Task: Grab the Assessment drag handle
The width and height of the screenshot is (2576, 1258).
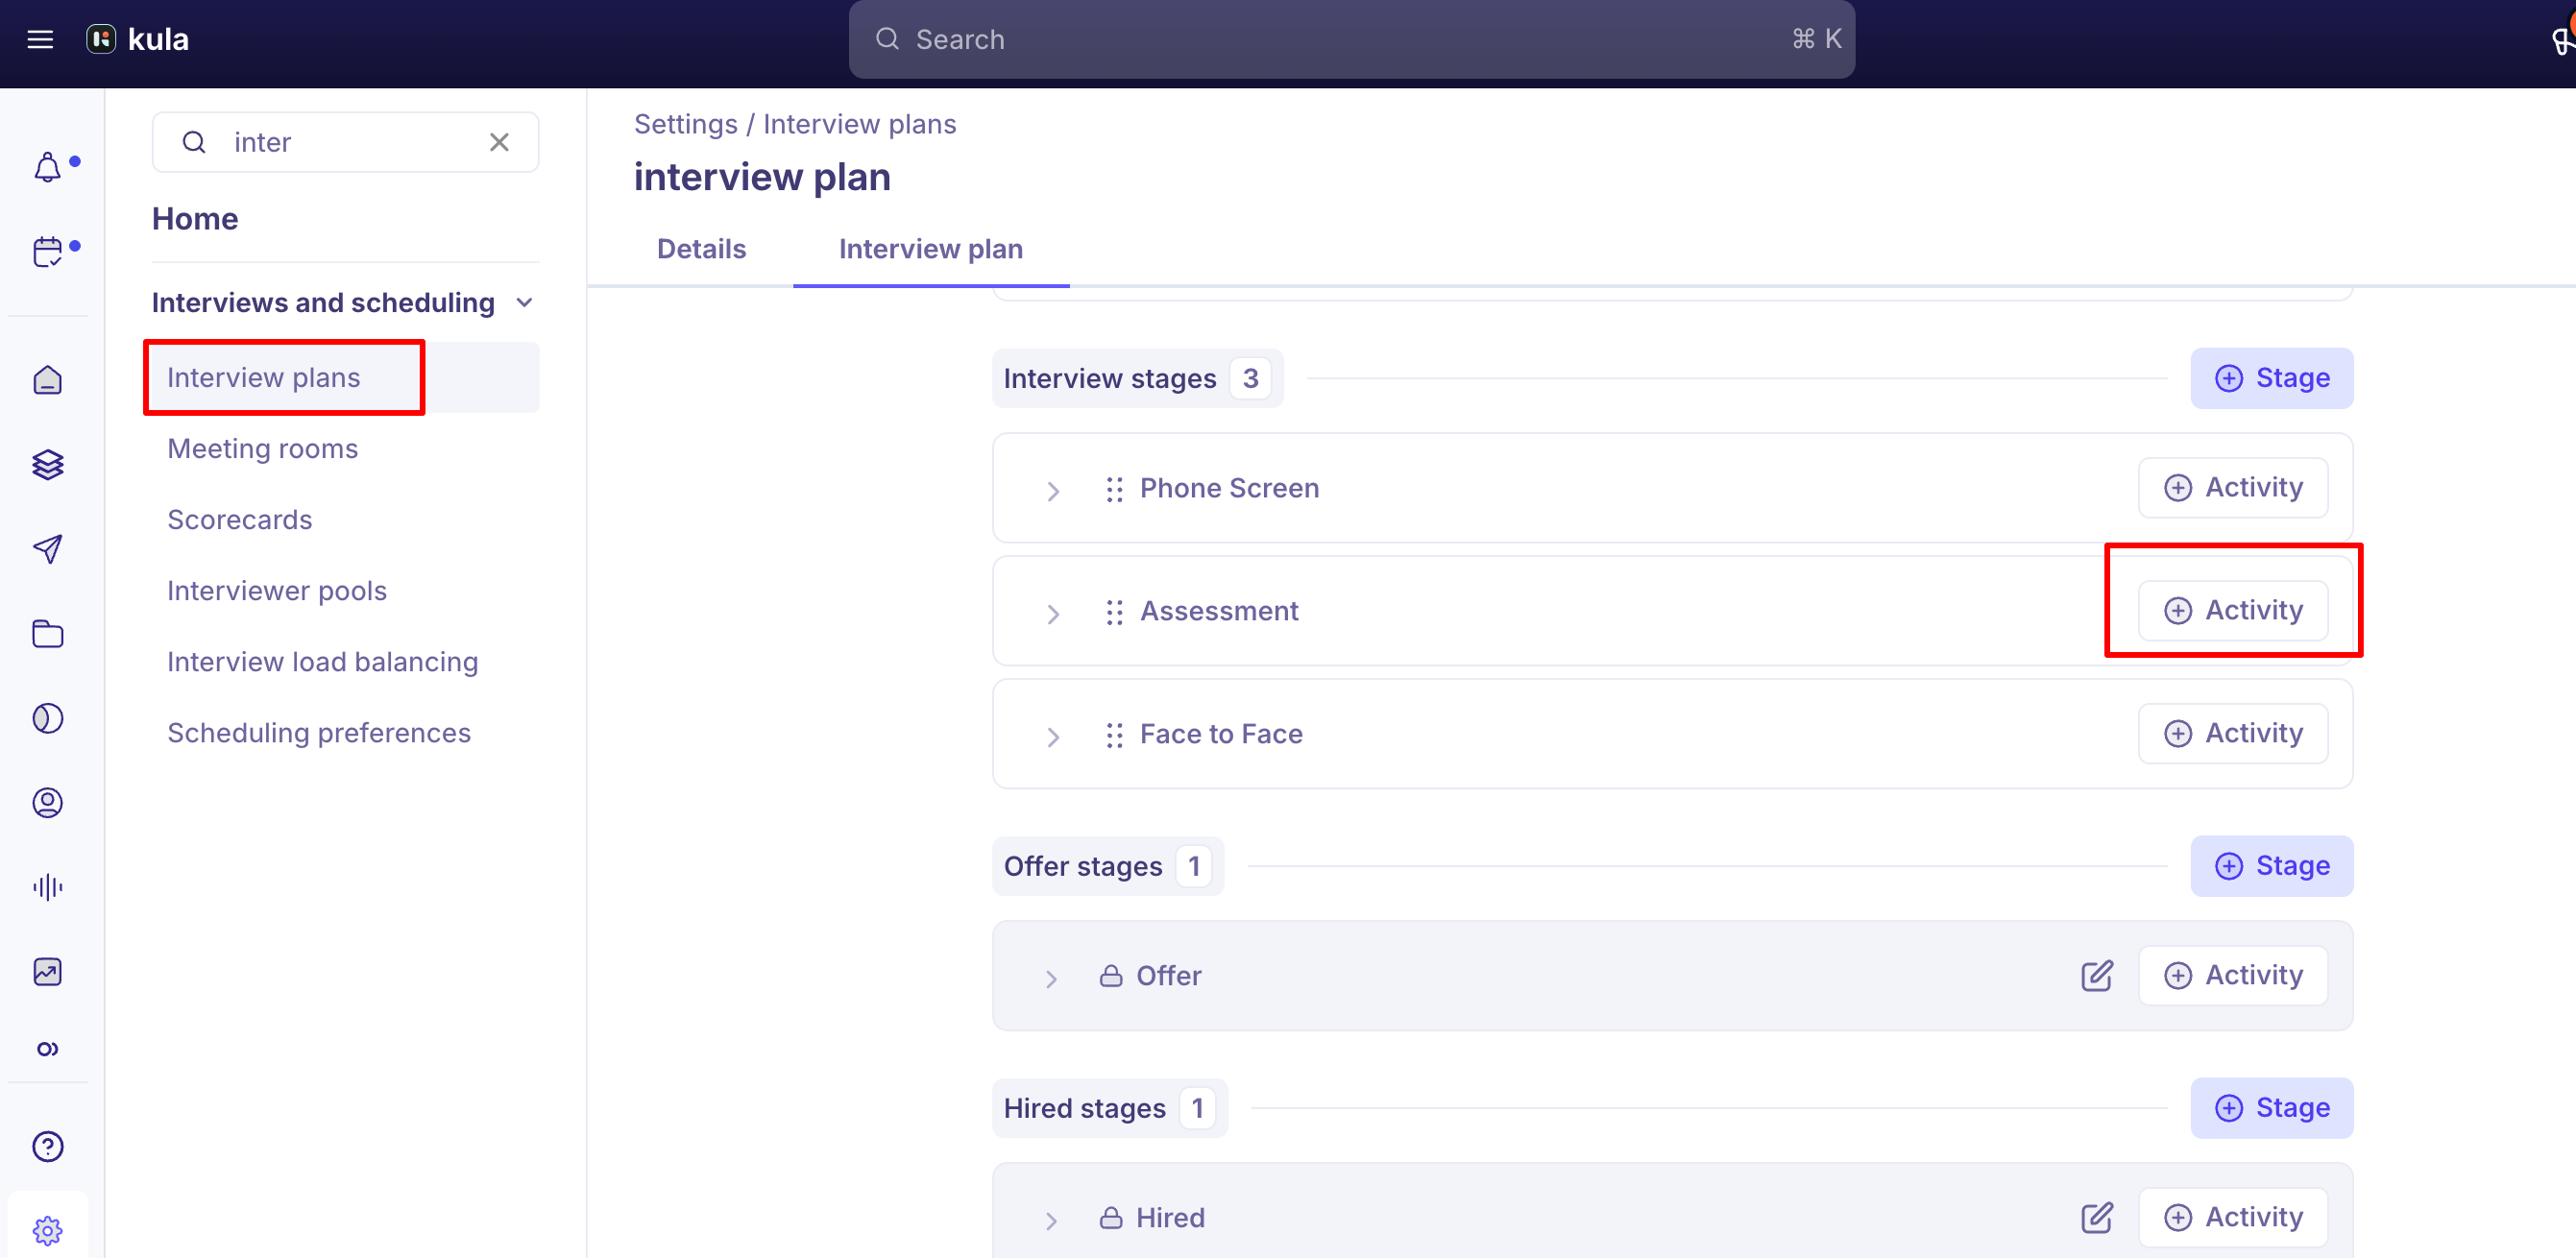Action: [x=1114, y=612]
